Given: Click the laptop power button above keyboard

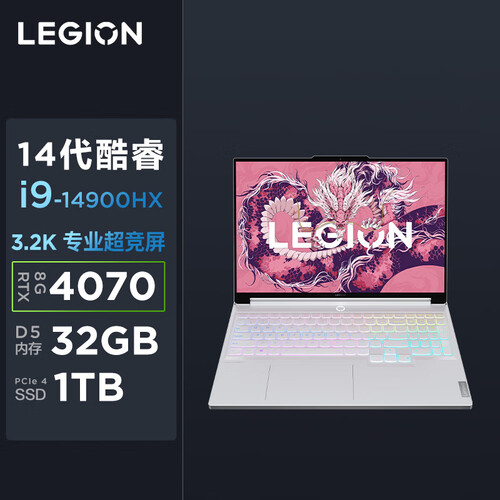Looking at the screenshot, I should 340,308.
